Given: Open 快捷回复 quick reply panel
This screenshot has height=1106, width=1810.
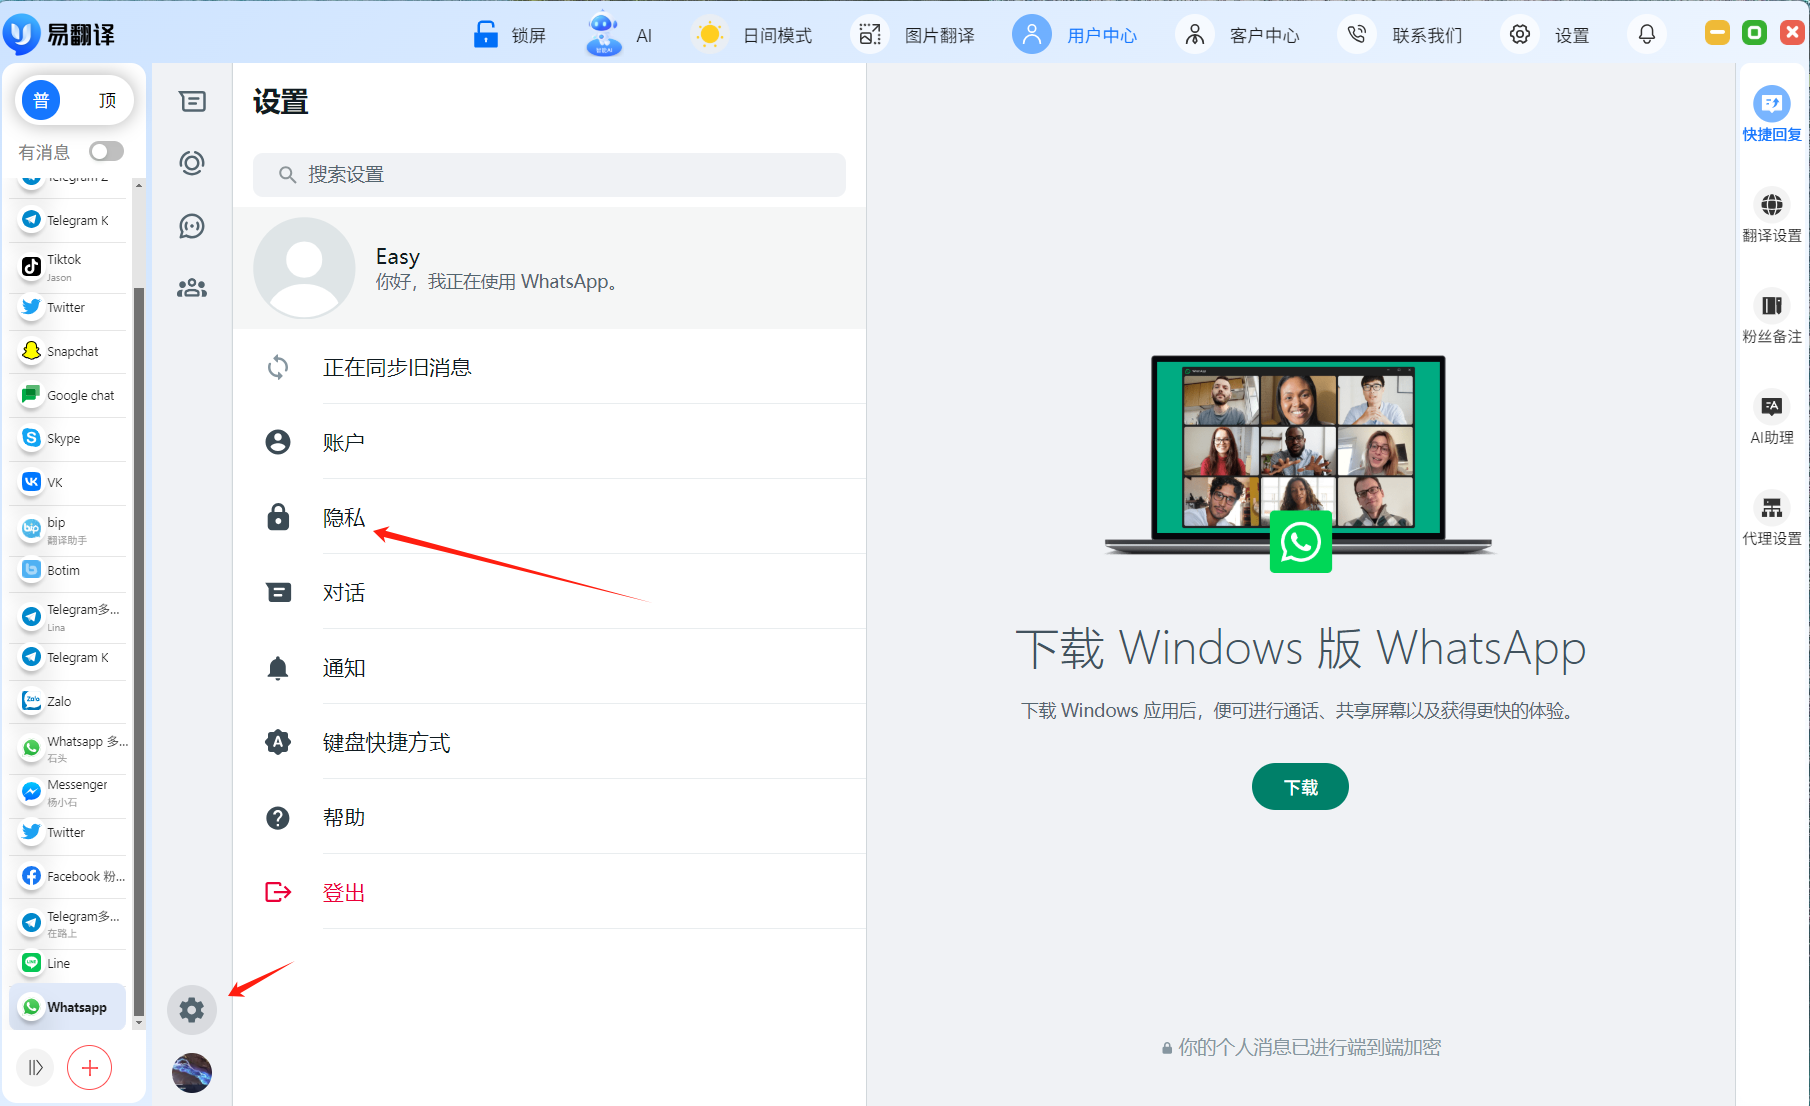Looking at the screenshot, I should coord(1772,115).
